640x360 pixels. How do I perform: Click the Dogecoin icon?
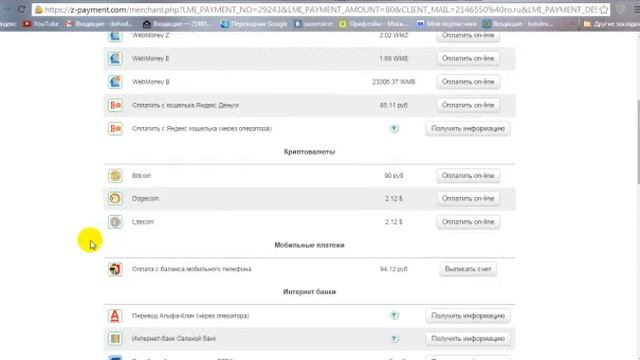115,198
